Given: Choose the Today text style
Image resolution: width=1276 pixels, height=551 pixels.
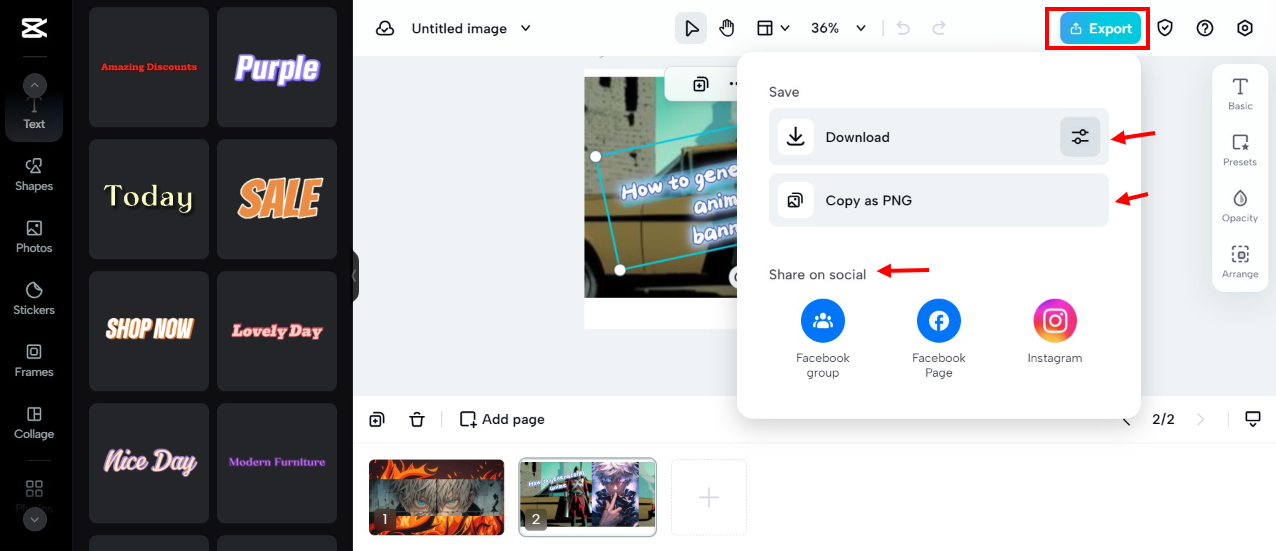Looking at the screenshot, I should pos(149,199).
